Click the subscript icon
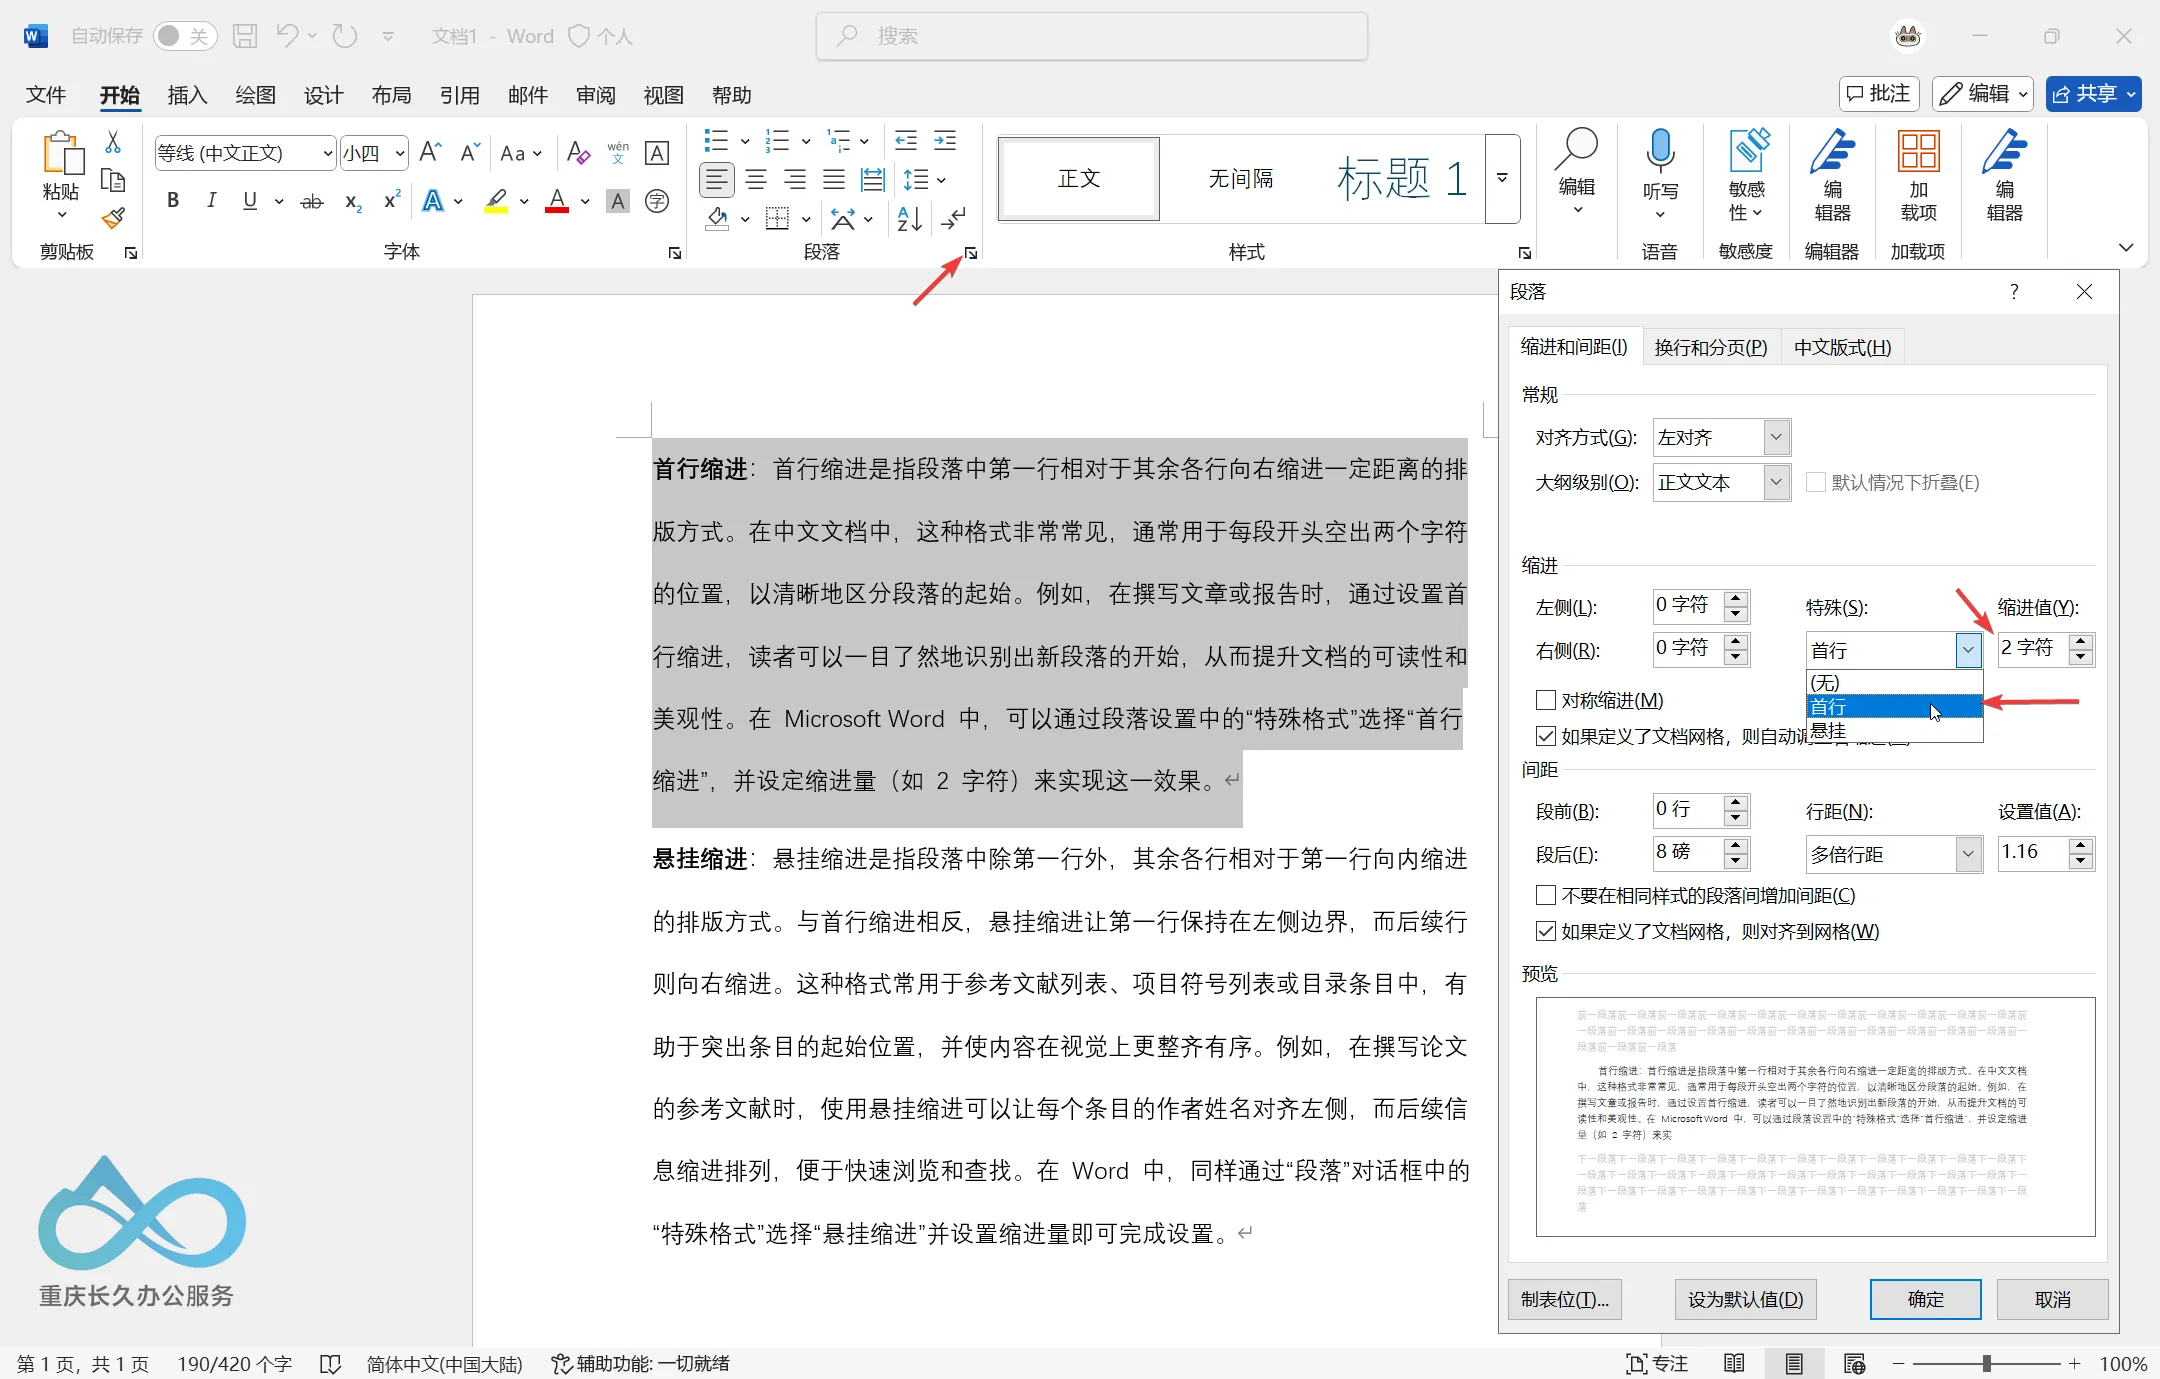The width and height of the screenshot is (2160, 1379). tap(353, 201)
